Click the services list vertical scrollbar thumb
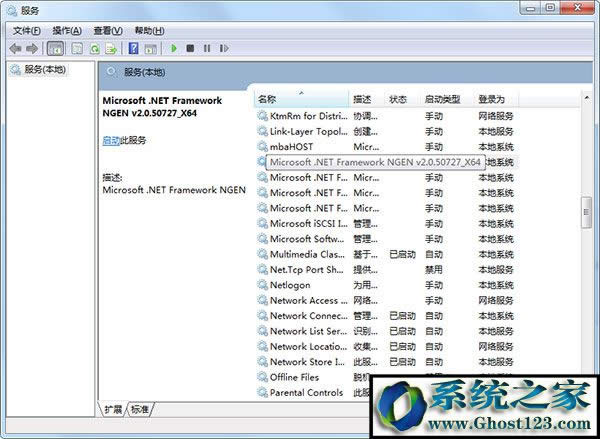 coord(587,212)
